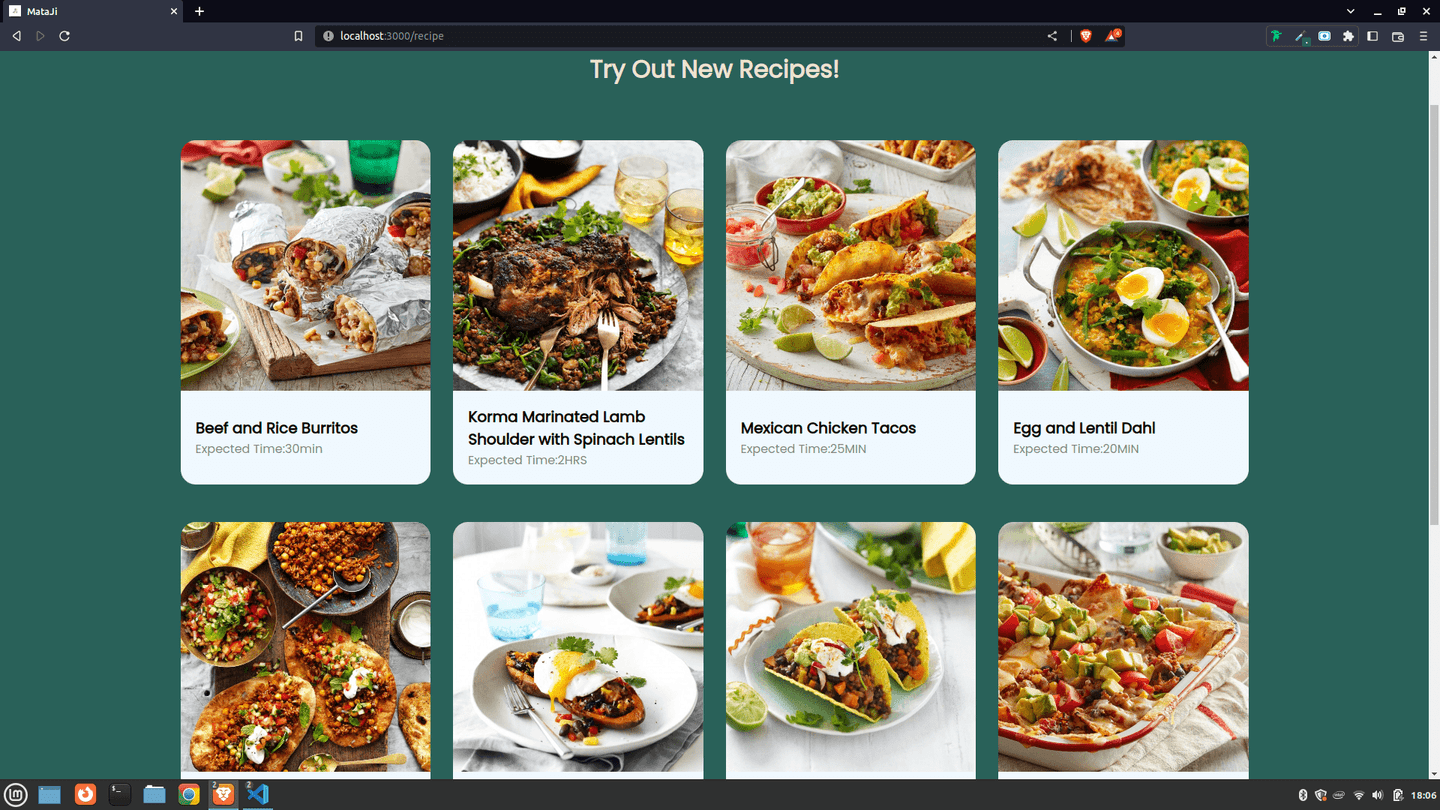The height and width of the screenshot is (810, 1440).
Task: Click the blue screenshot extension icon
Action: coord(1324,36)
